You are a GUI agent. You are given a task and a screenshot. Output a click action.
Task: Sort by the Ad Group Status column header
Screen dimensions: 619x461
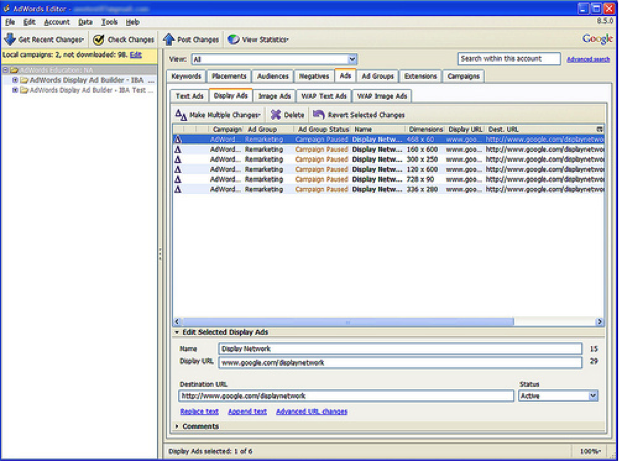(322, 129)
